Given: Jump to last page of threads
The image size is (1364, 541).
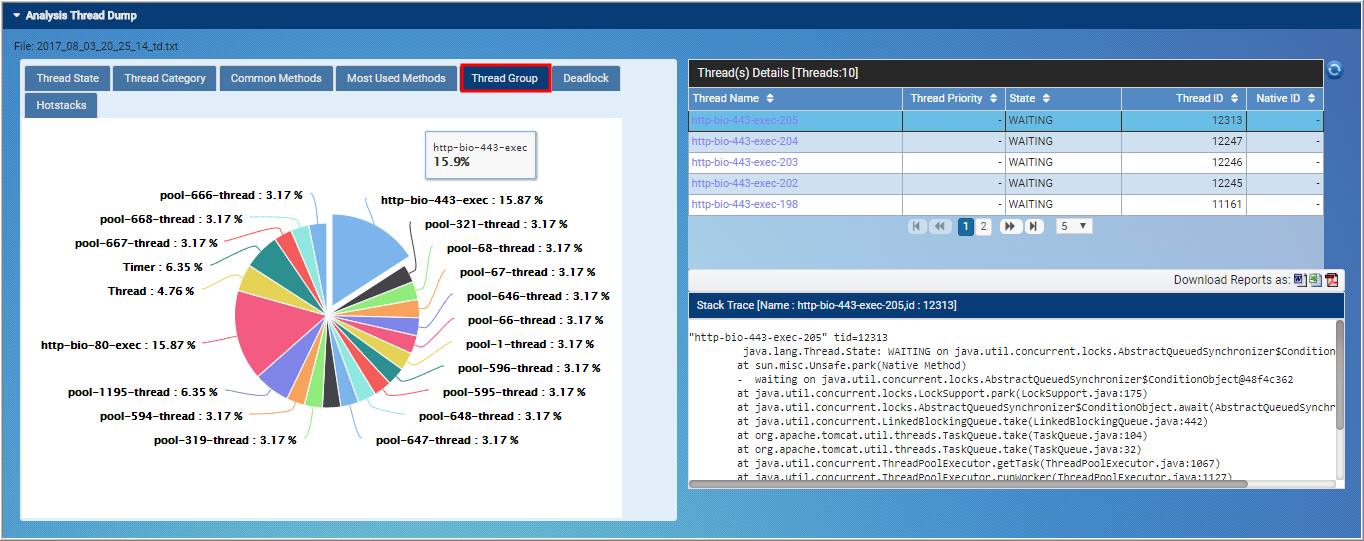Looking at the screenshot, I should 1034,227.
